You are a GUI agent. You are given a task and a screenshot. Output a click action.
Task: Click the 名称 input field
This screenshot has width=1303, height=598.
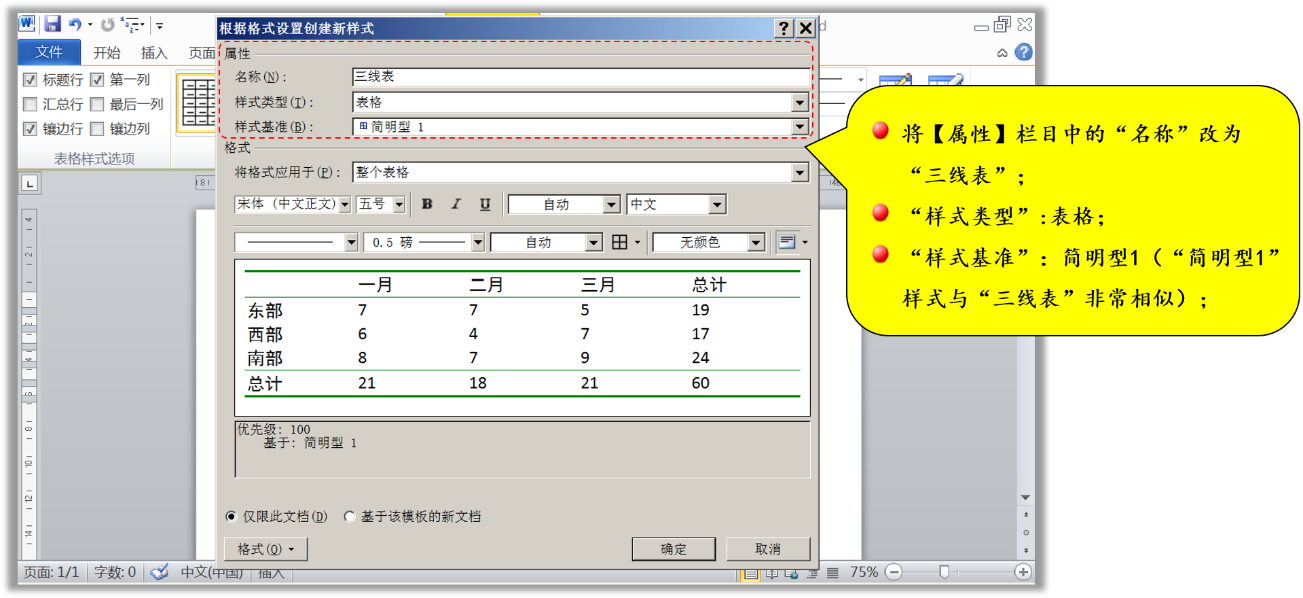[x=581, y=77]
